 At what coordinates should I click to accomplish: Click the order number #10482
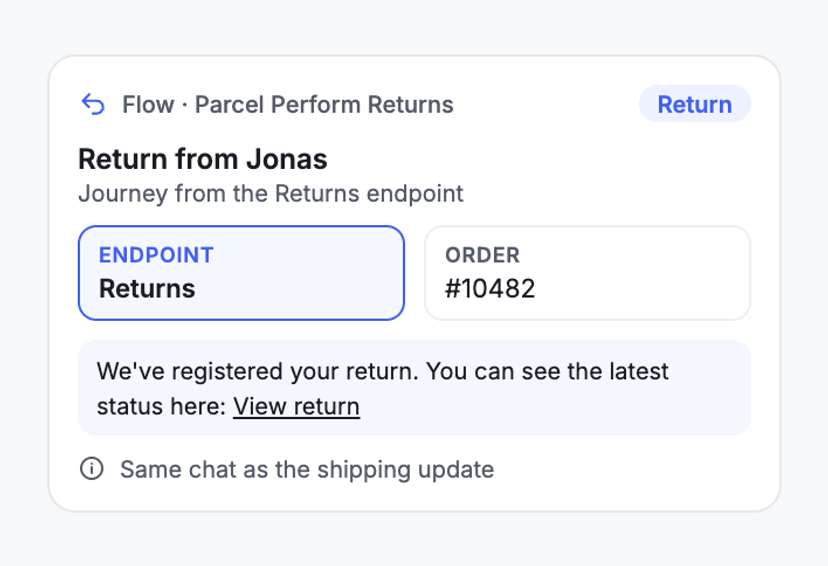click(x=490, y=289)
